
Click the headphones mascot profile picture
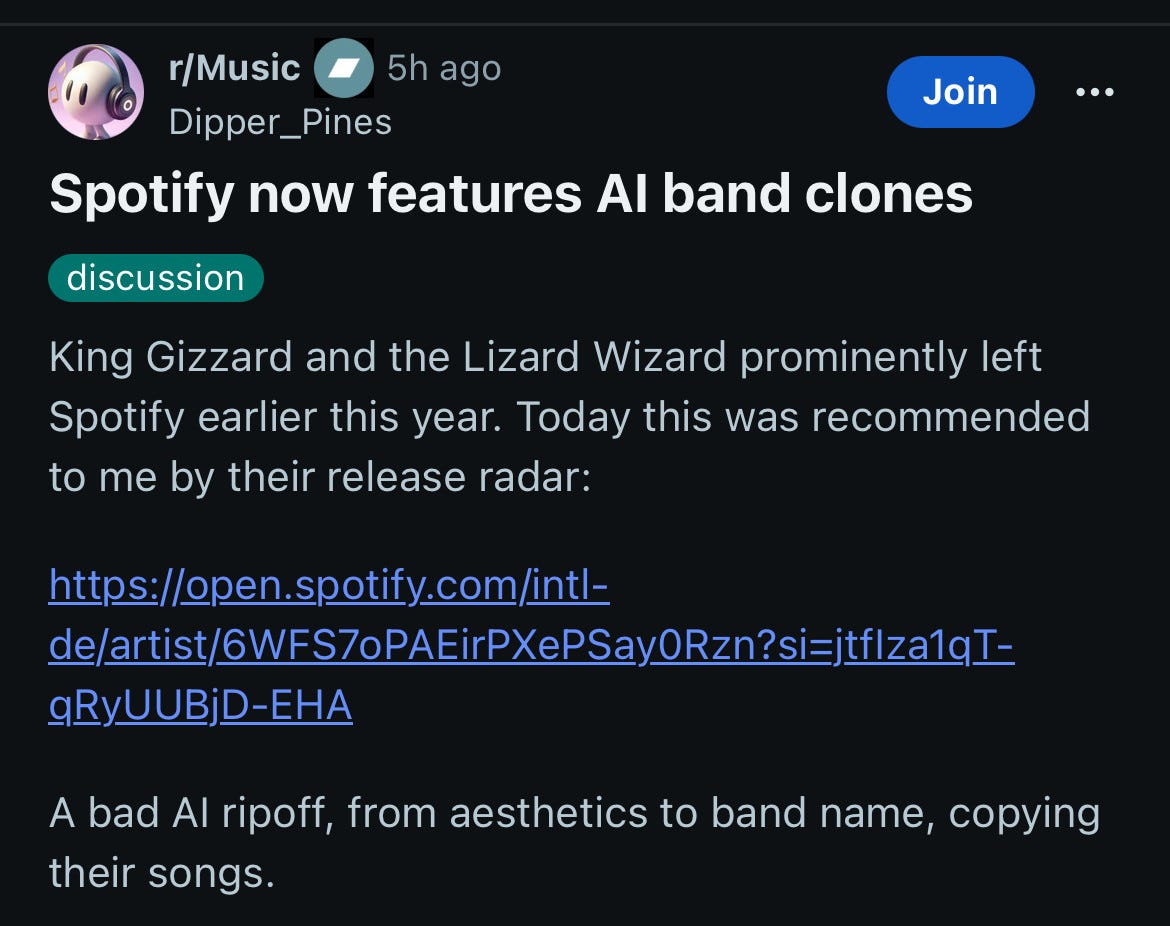(96, 91)
